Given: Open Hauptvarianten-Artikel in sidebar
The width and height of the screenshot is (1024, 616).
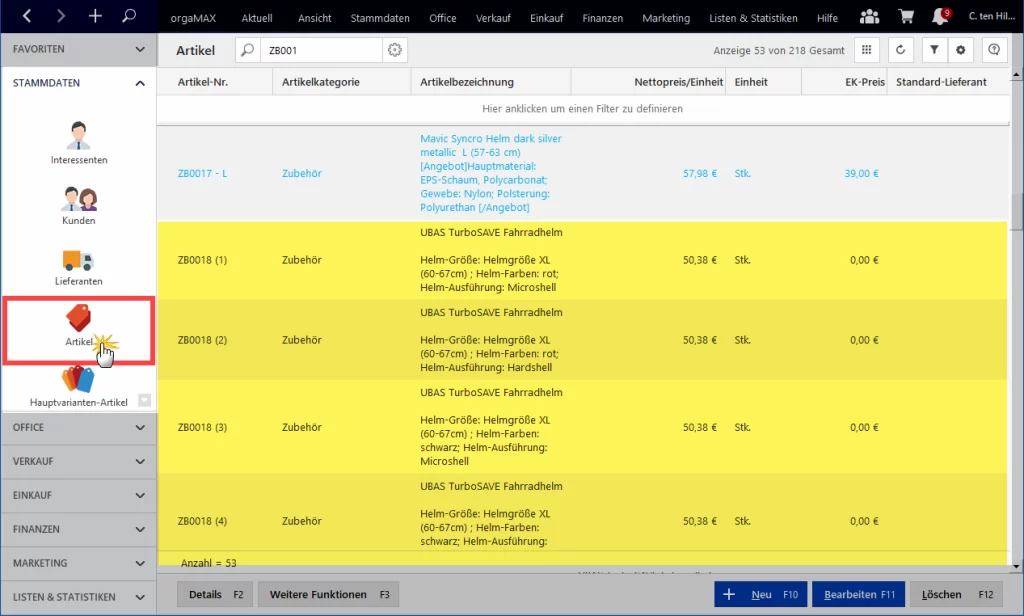Looking at the screenshot, I should click(x=79, y=387).
